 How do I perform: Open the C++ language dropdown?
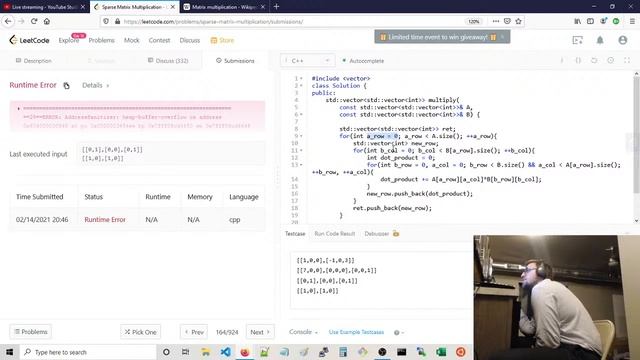pyautogui.click(x=308, y=60)
